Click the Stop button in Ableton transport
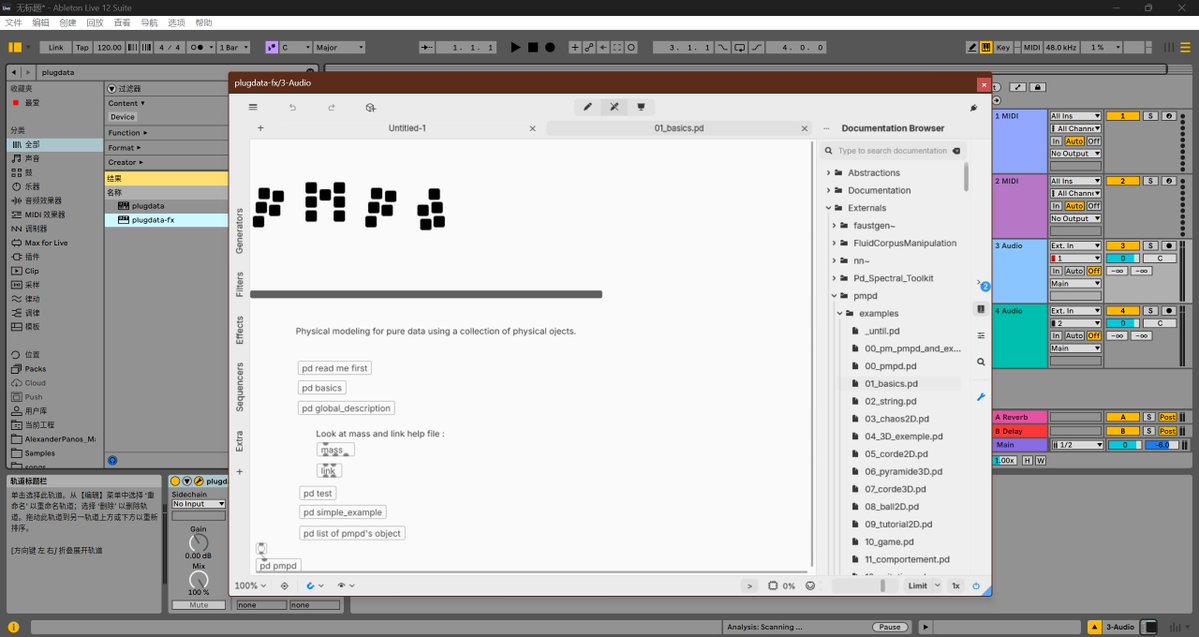The image size is (1199, 637). point(533,47)
